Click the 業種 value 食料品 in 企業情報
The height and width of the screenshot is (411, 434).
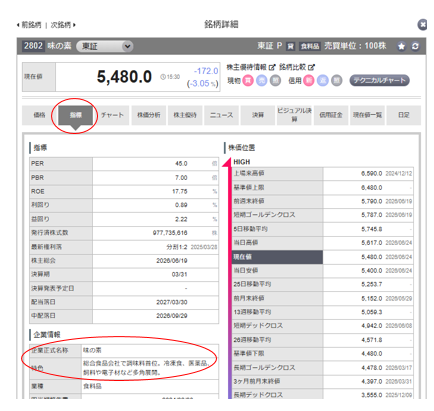(92, 386)
